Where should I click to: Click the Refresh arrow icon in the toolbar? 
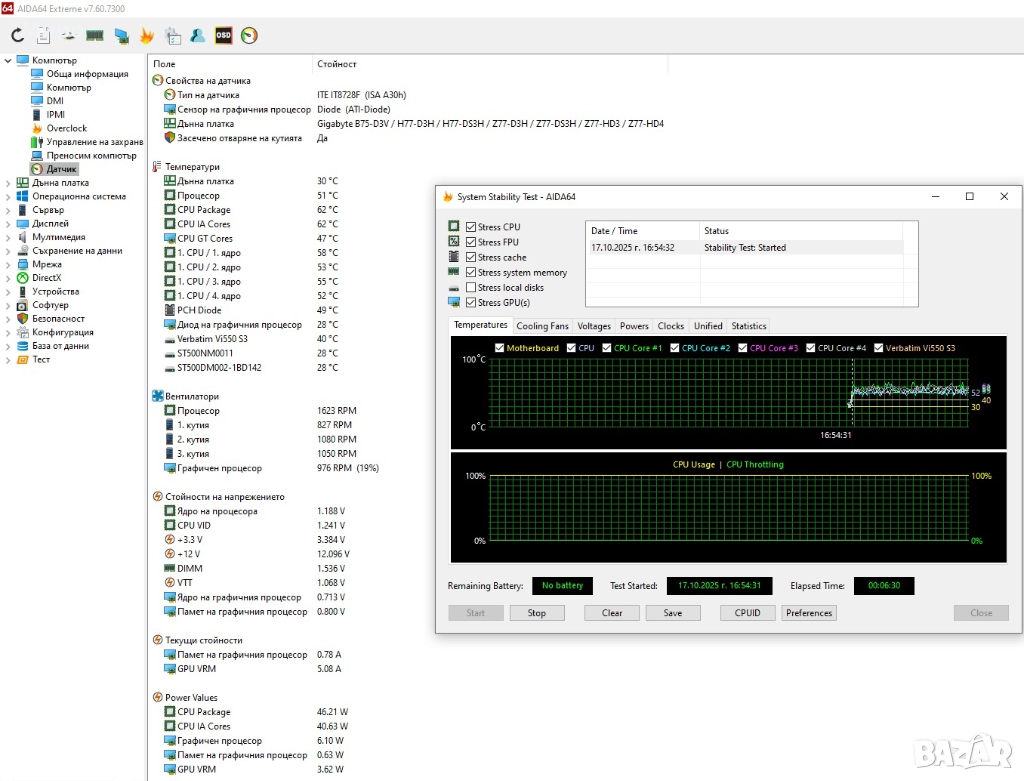point(17,36)
